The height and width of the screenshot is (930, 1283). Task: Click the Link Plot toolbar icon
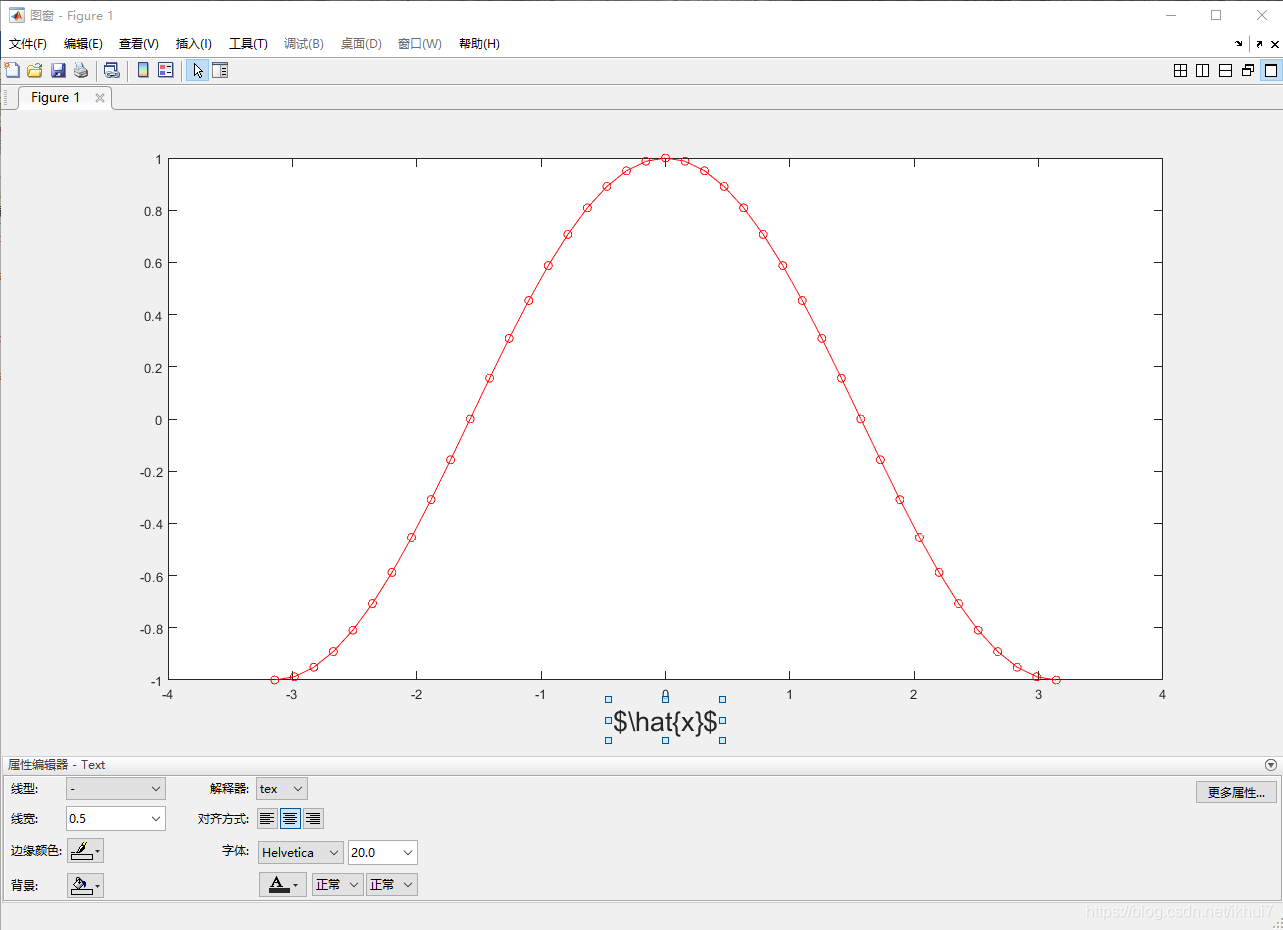pos(112,70)
